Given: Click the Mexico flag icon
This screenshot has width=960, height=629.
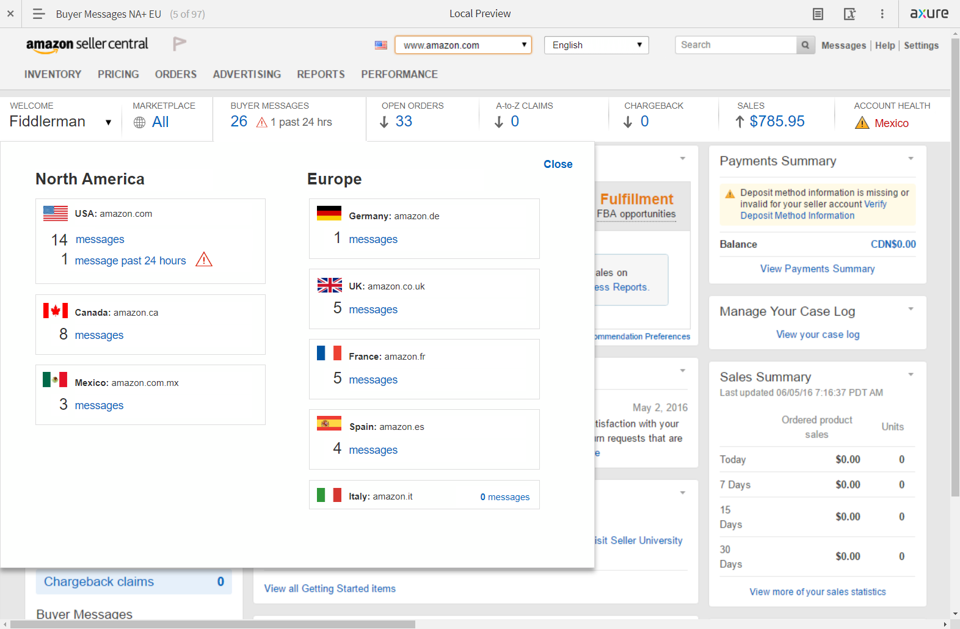Looking at the screenshot, I should click(x=55, y=380).
